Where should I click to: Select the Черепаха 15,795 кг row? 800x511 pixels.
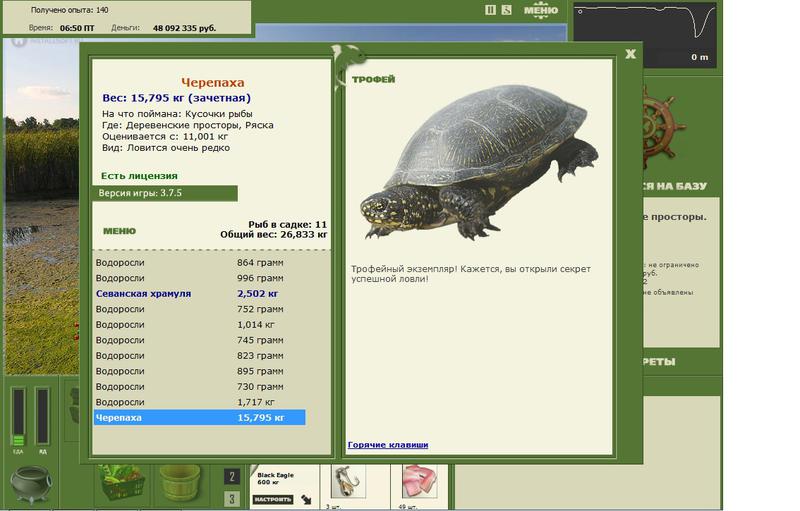click(200, 418)
